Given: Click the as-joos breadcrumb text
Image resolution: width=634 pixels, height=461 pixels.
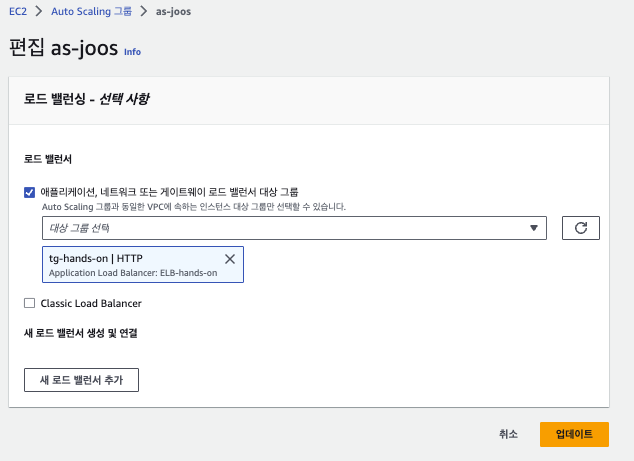Looking at the screenshot, I should [173, 11].
